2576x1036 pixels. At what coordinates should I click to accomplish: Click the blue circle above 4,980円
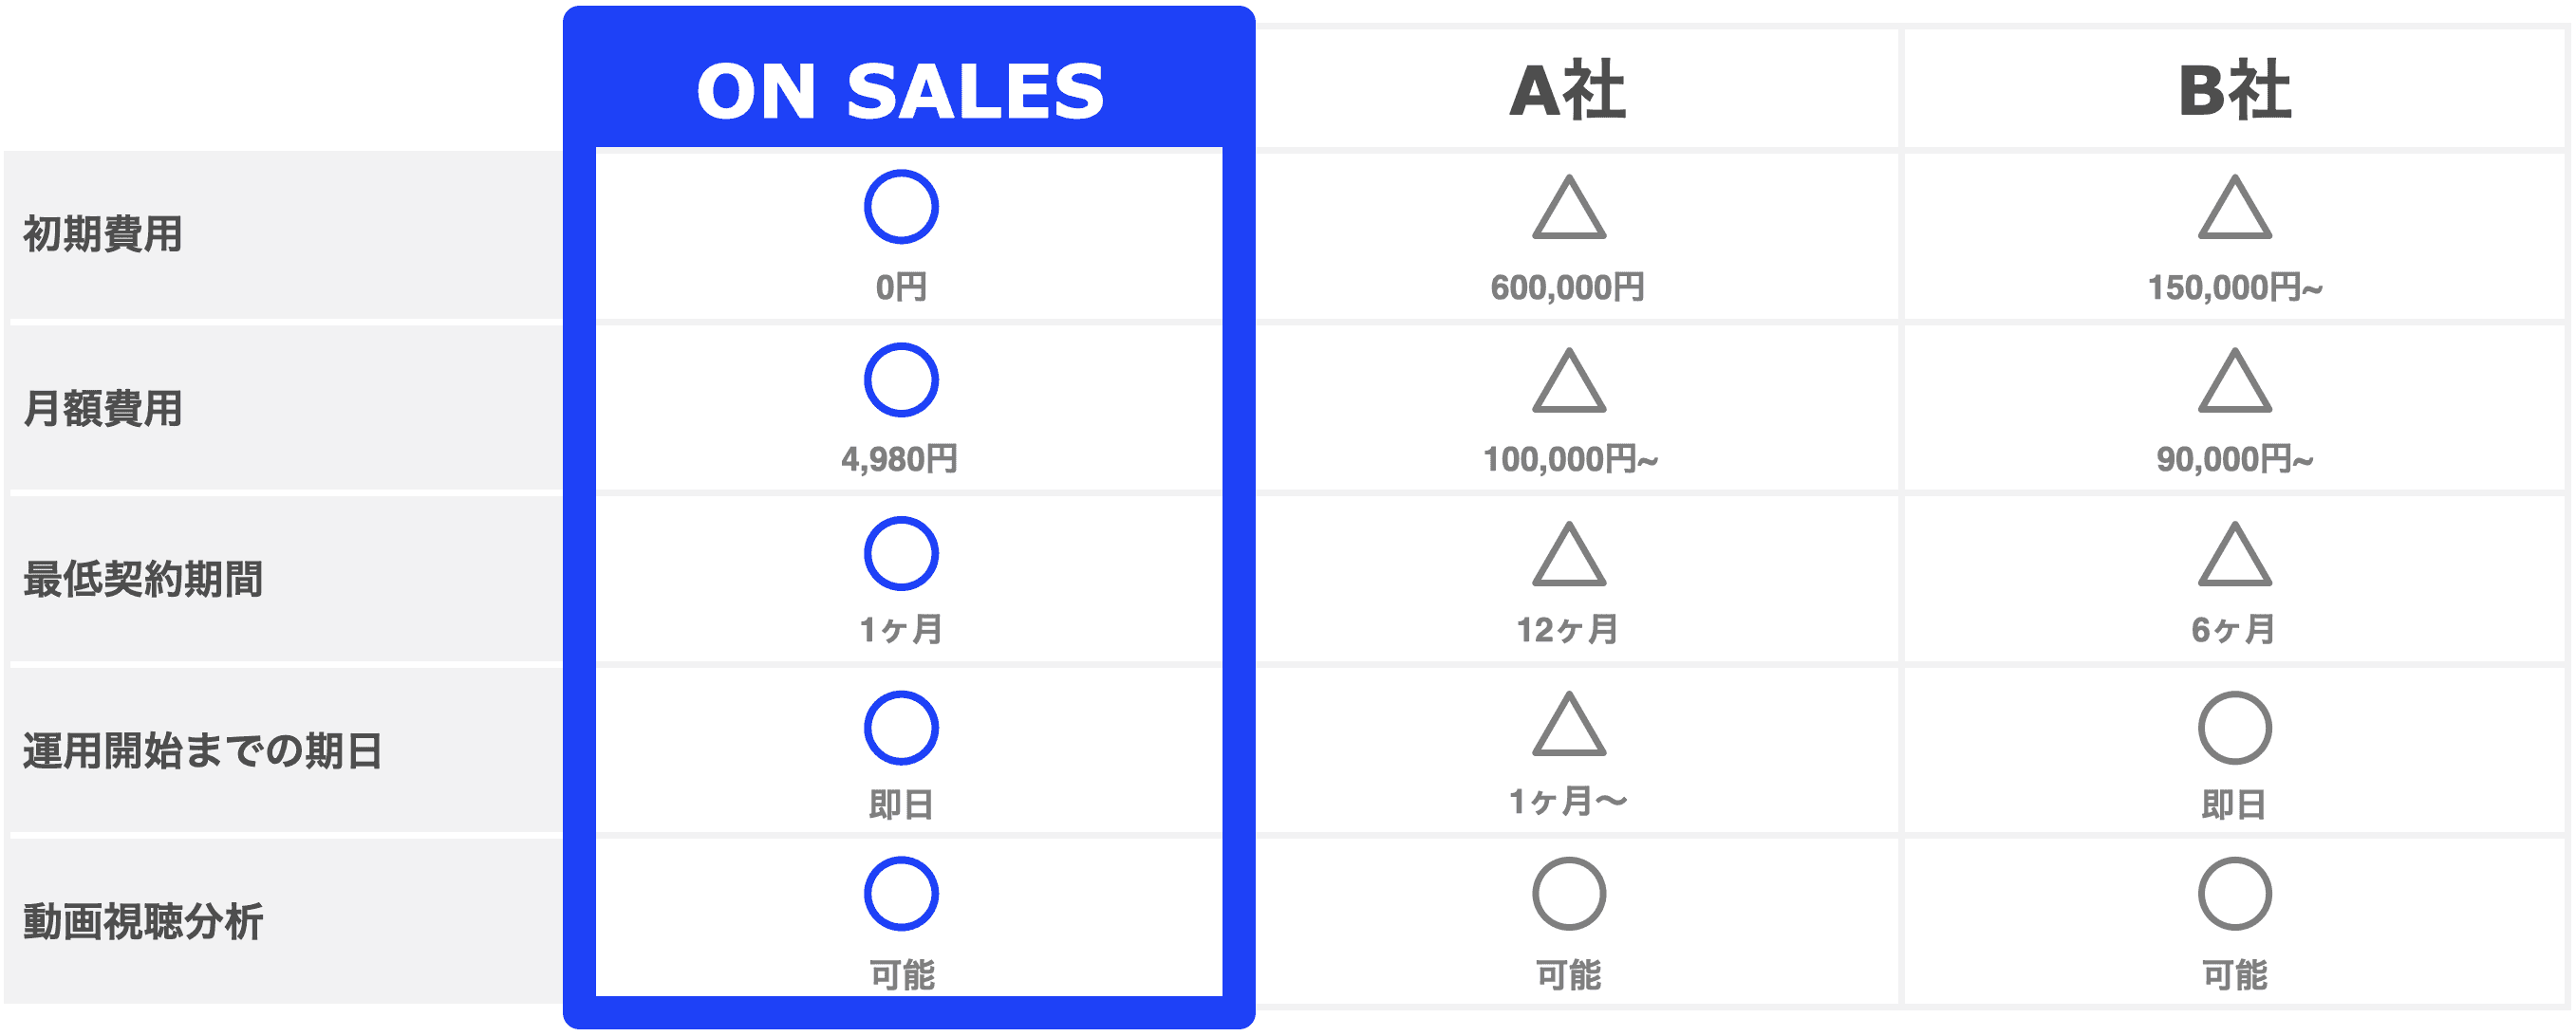[x=901, y=380]
